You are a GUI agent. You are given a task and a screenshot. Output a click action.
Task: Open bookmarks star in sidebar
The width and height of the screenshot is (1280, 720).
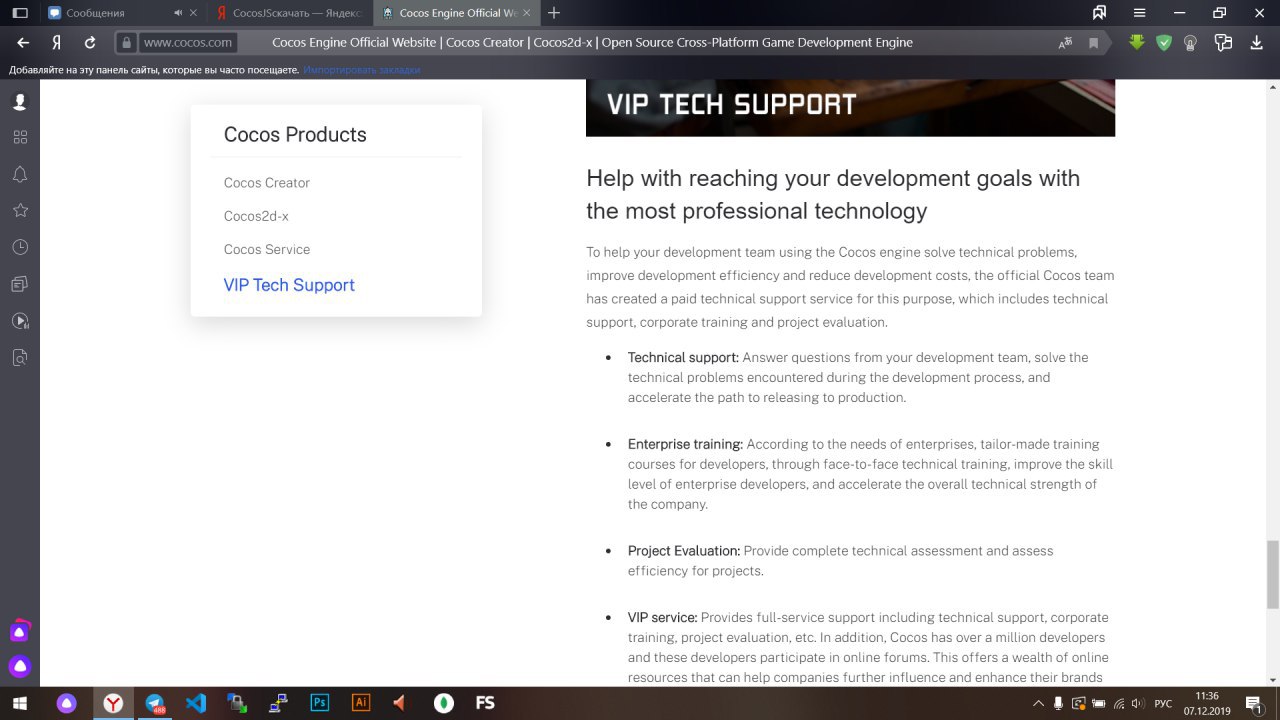click(x=20, y=210)
